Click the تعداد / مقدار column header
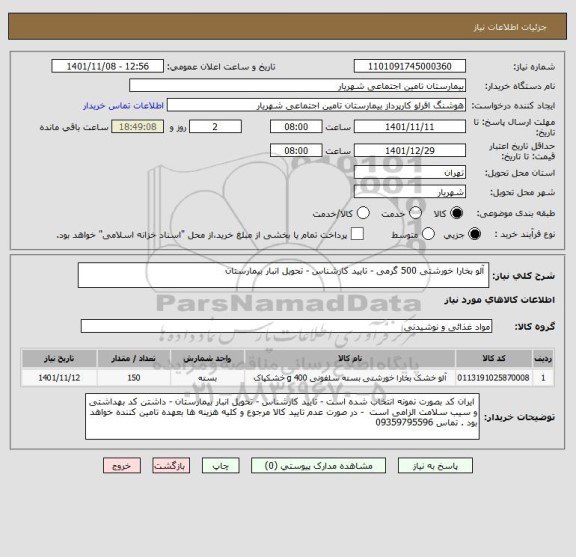Image resolution: width=576 pixels, height=557 pixels. tap(133, 358)
